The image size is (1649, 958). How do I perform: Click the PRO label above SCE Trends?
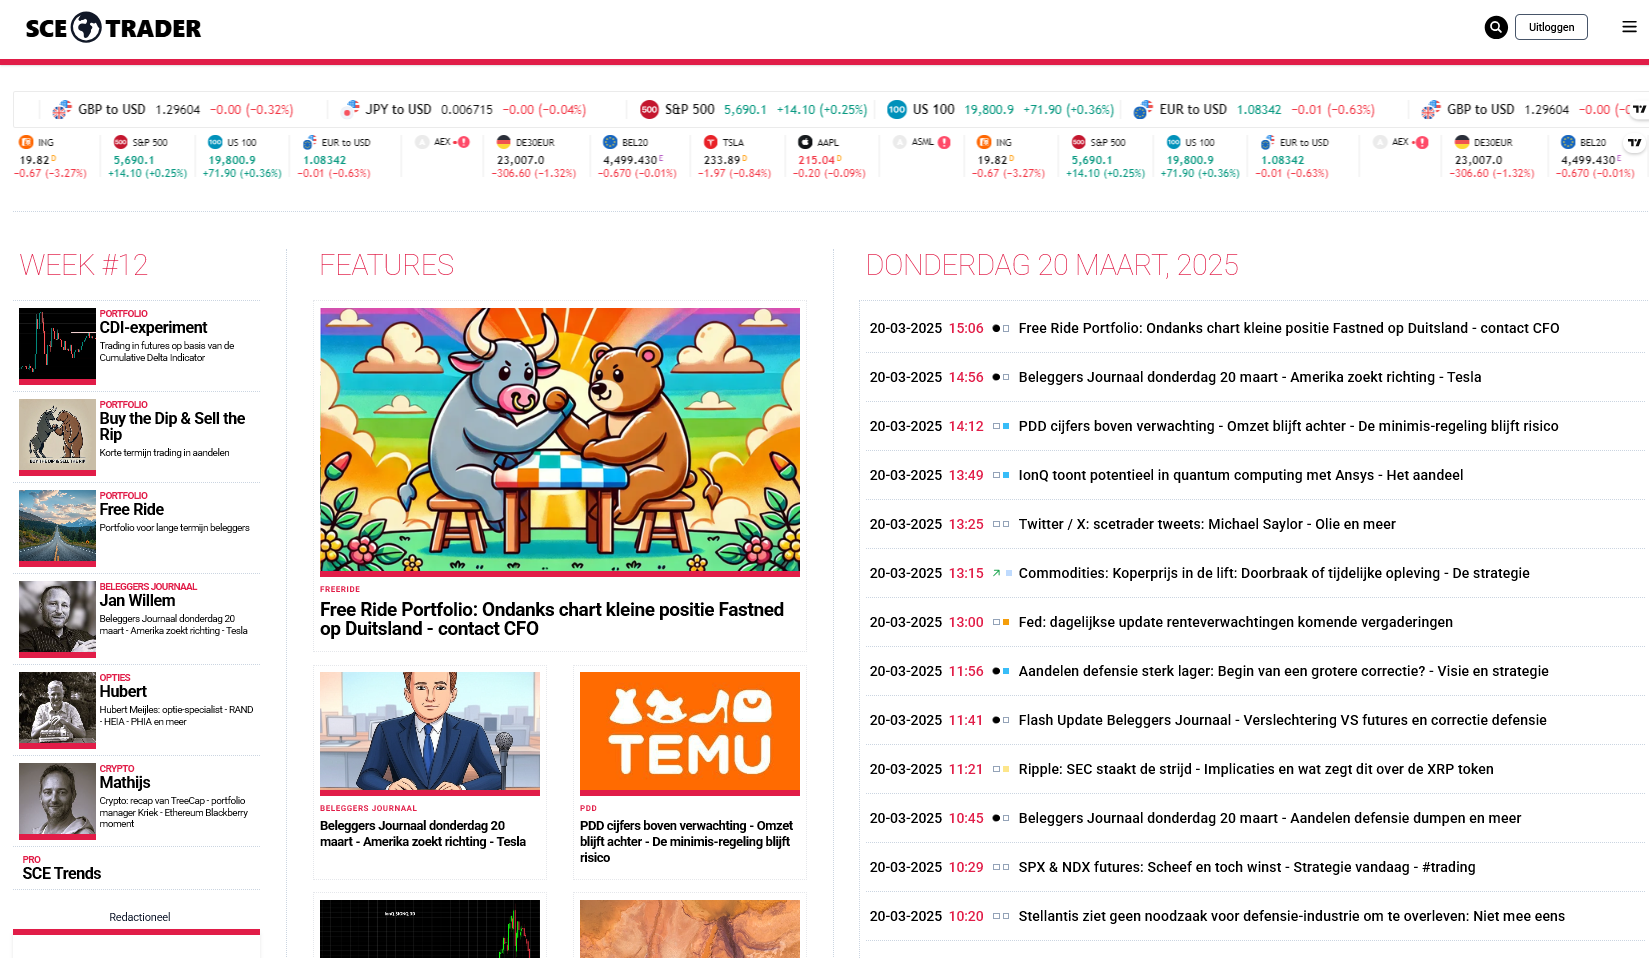click(x=32, y=860)
